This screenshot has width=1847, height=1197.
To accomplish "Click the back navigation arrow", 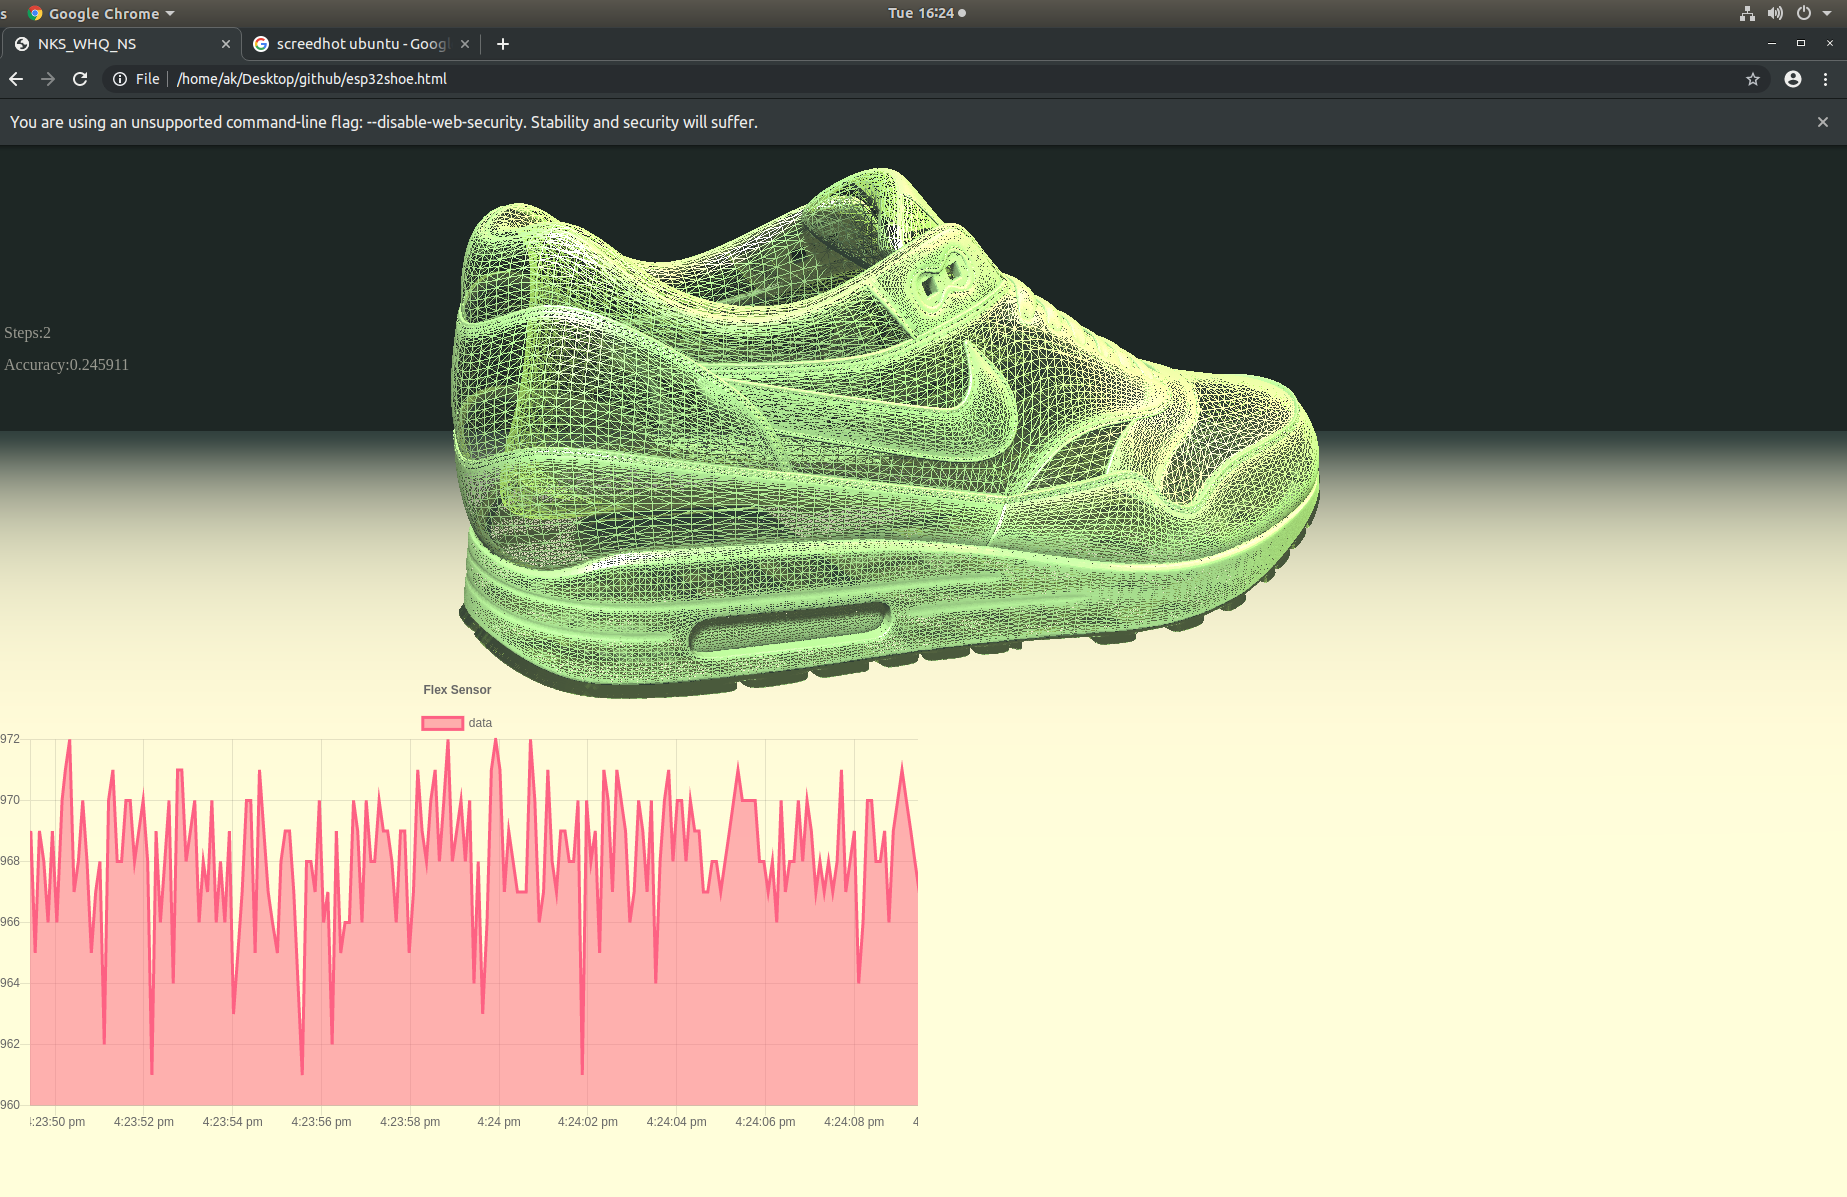I will coord(16,79).
